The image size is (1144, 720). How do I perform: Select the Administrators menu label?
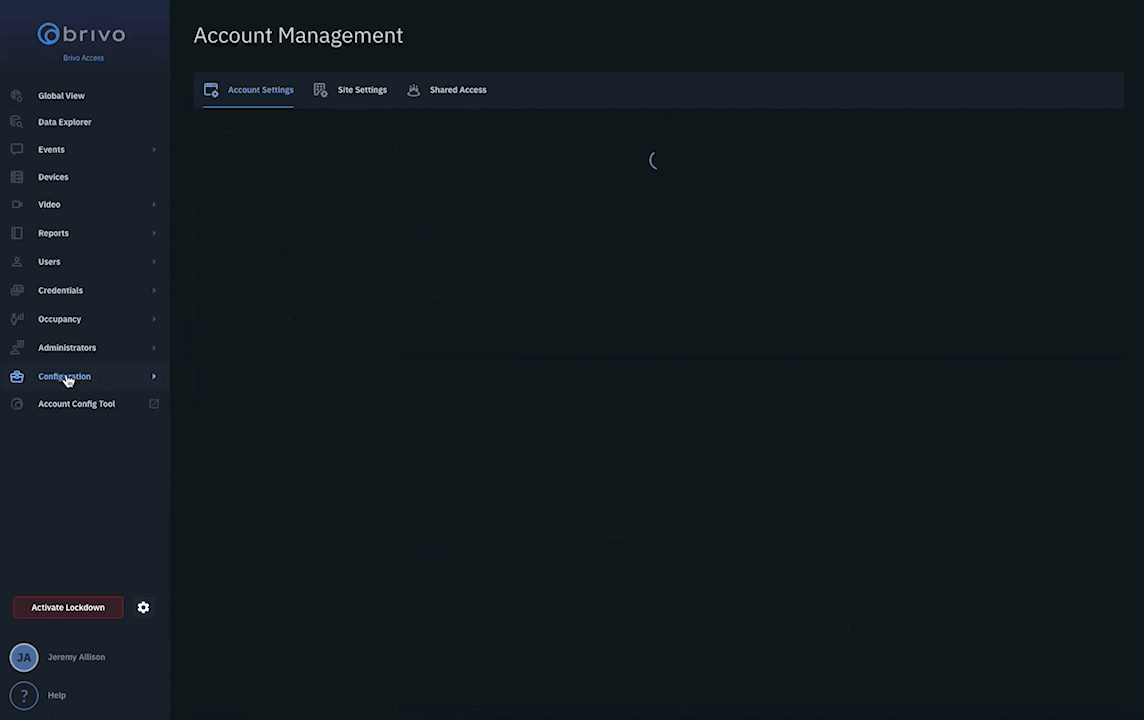[x=67, y=347]
